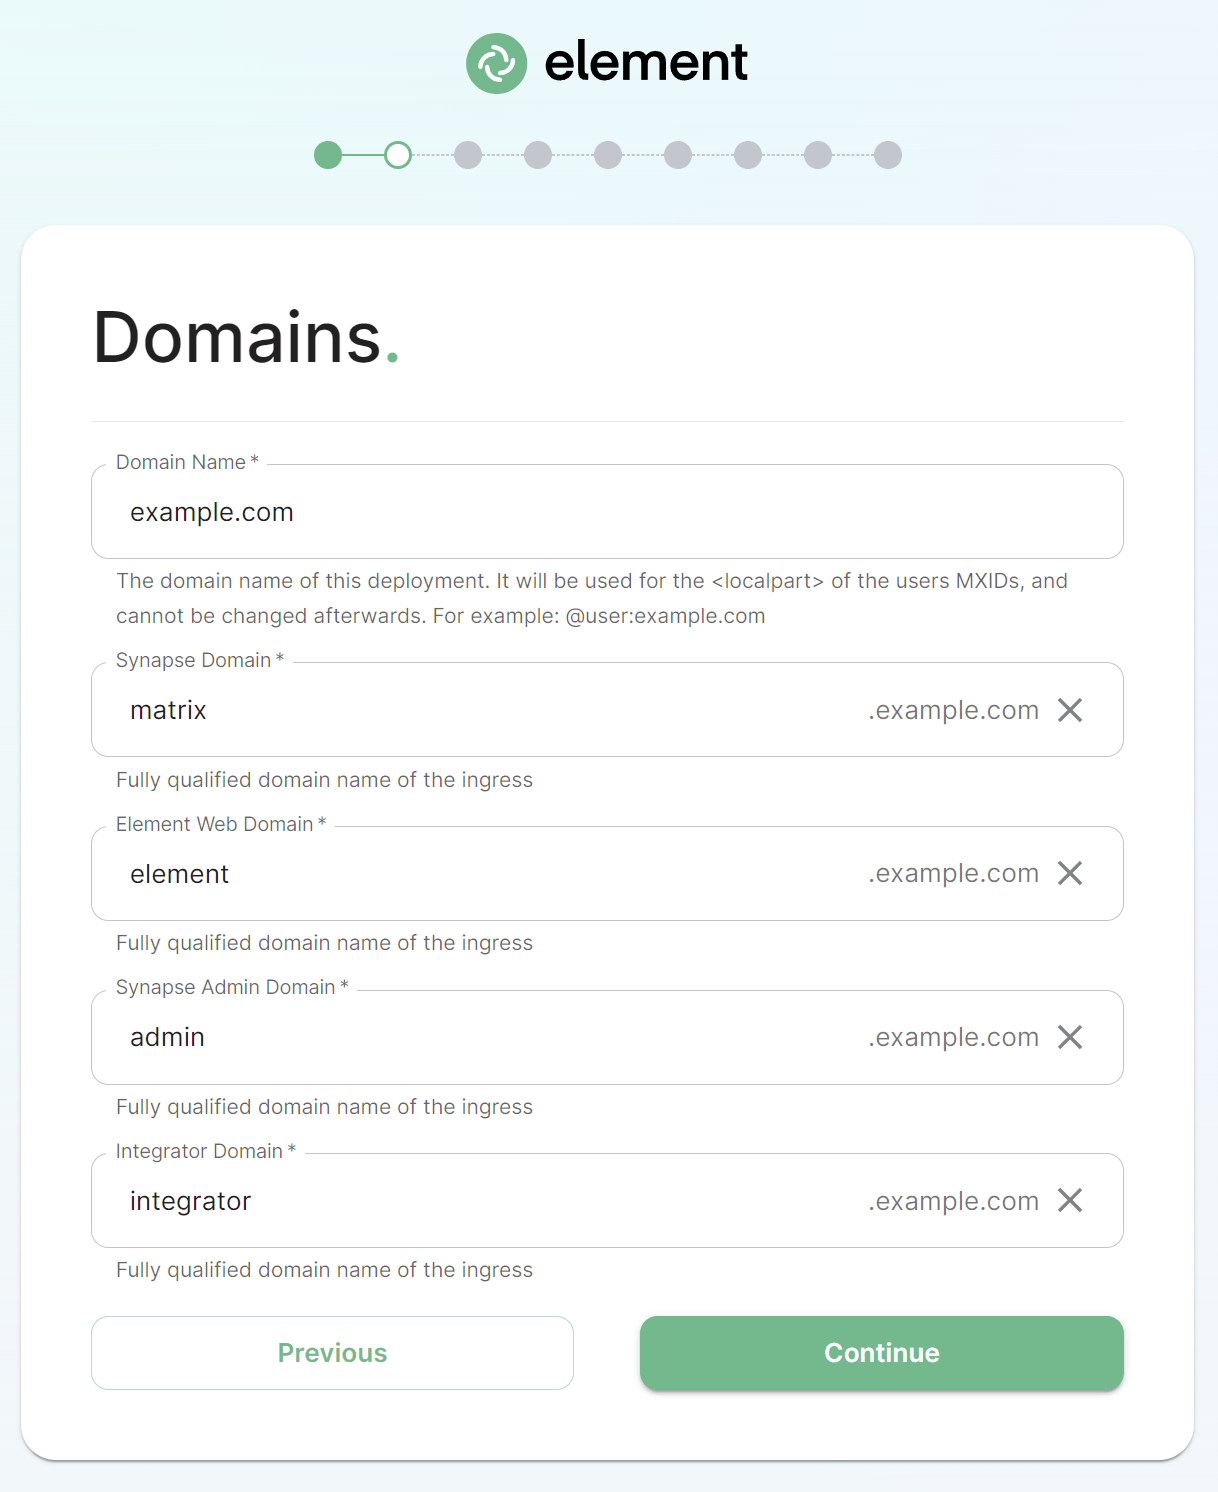Jump to the fourth step dot
The height and width of the screenshot is (1492, 1218).
click(538, 155)
